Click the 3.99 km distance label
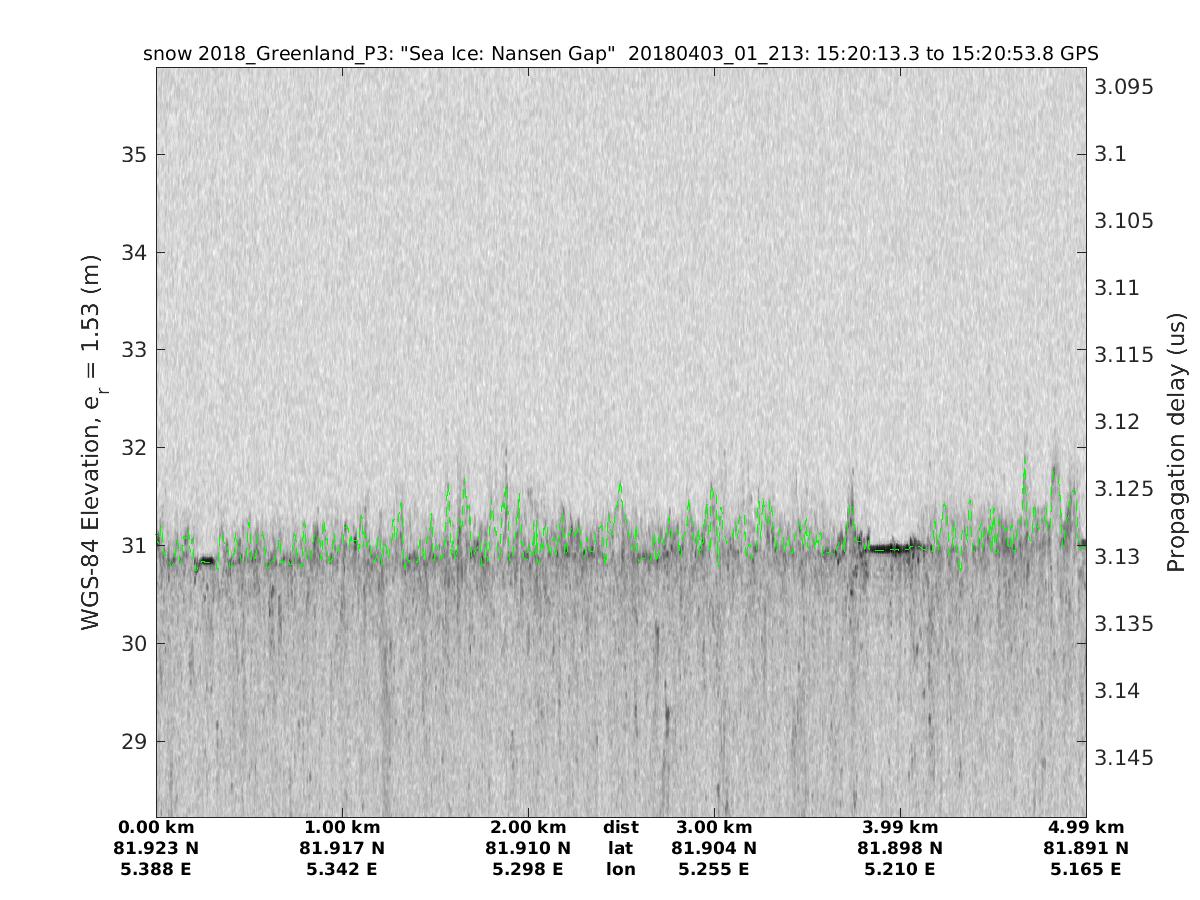The width and height of the screenshot is (1200, 900). point(900,827)
